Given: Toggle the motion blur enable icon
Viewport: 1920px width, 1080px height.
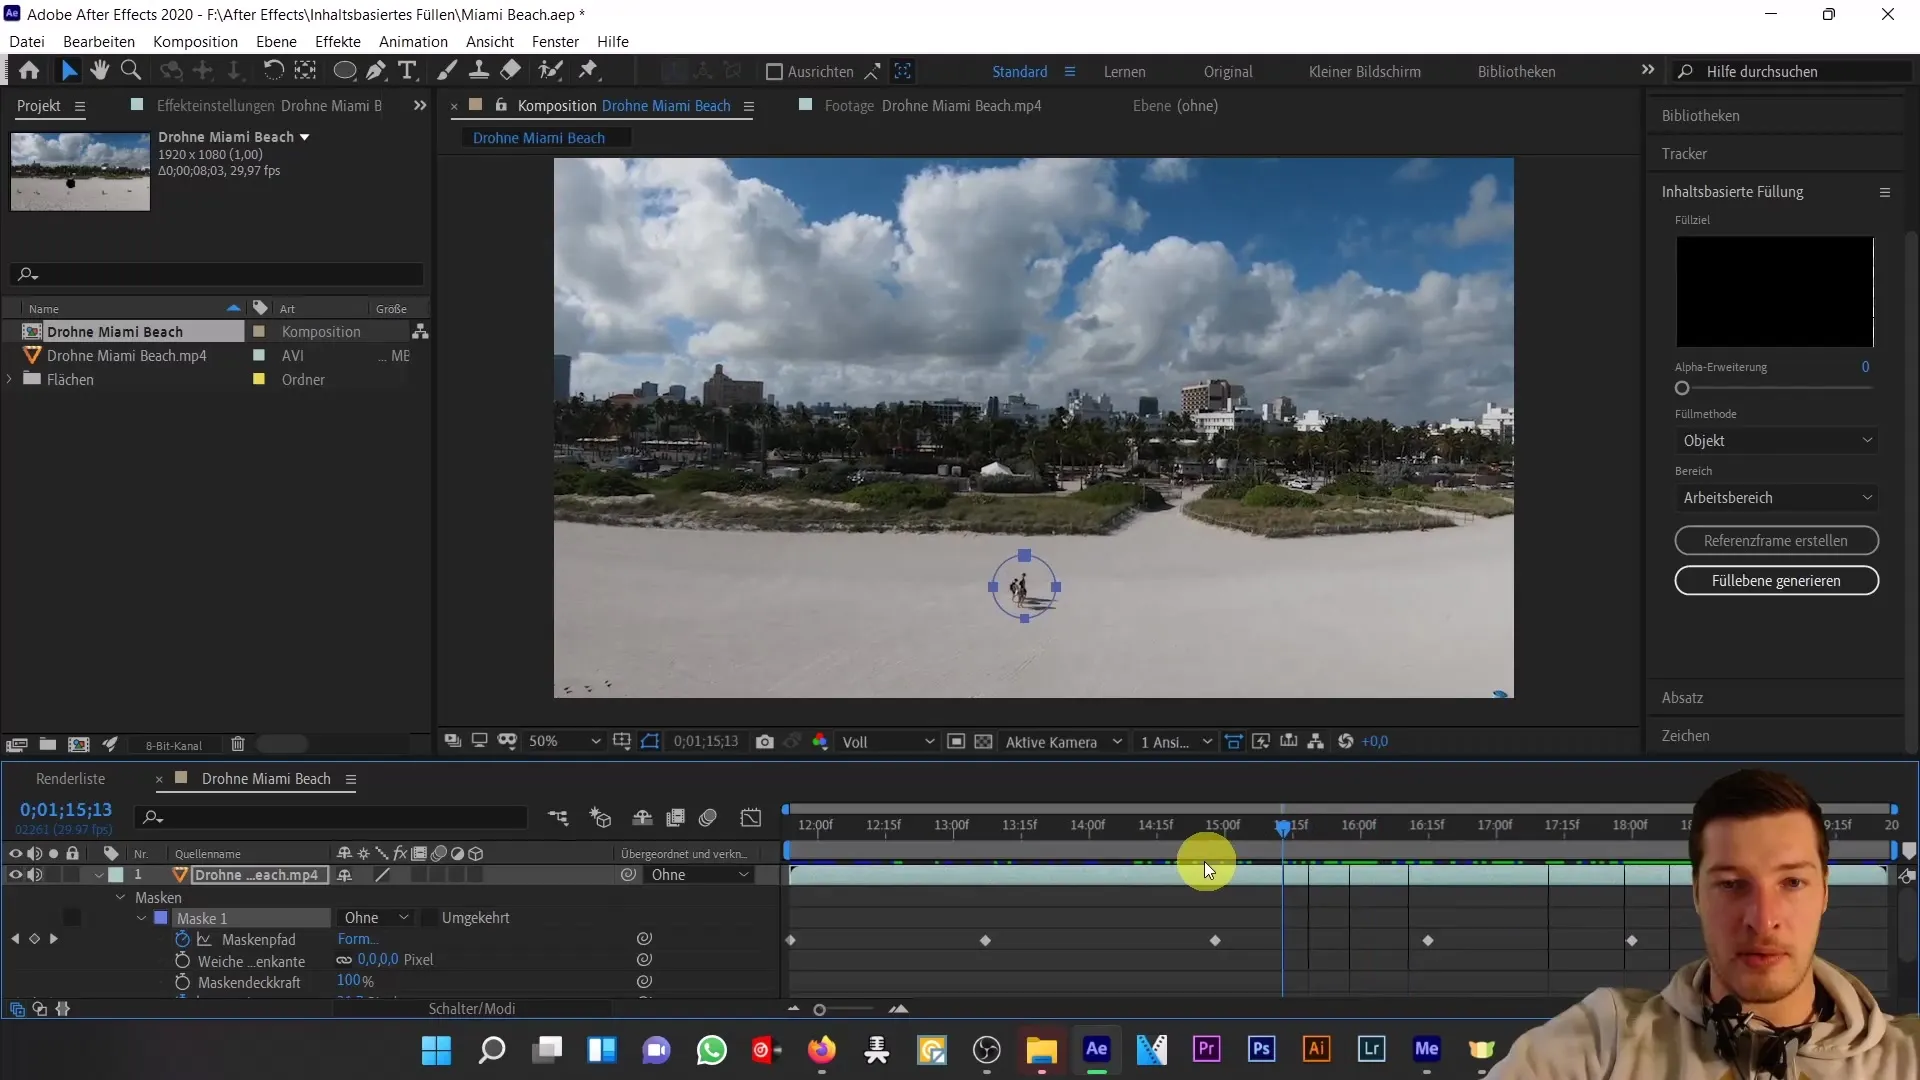Looking at the screenshot, I should (708, 818).
